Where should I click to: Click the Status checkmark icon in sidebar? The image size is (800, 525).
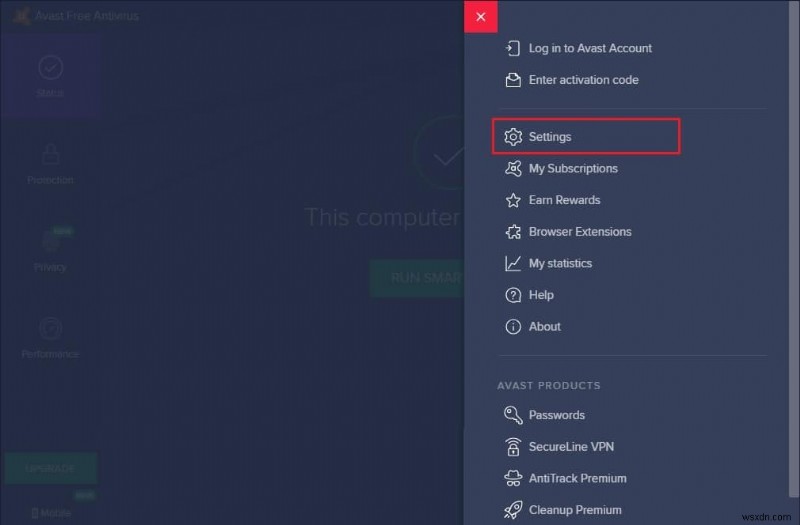coord(51,67)
